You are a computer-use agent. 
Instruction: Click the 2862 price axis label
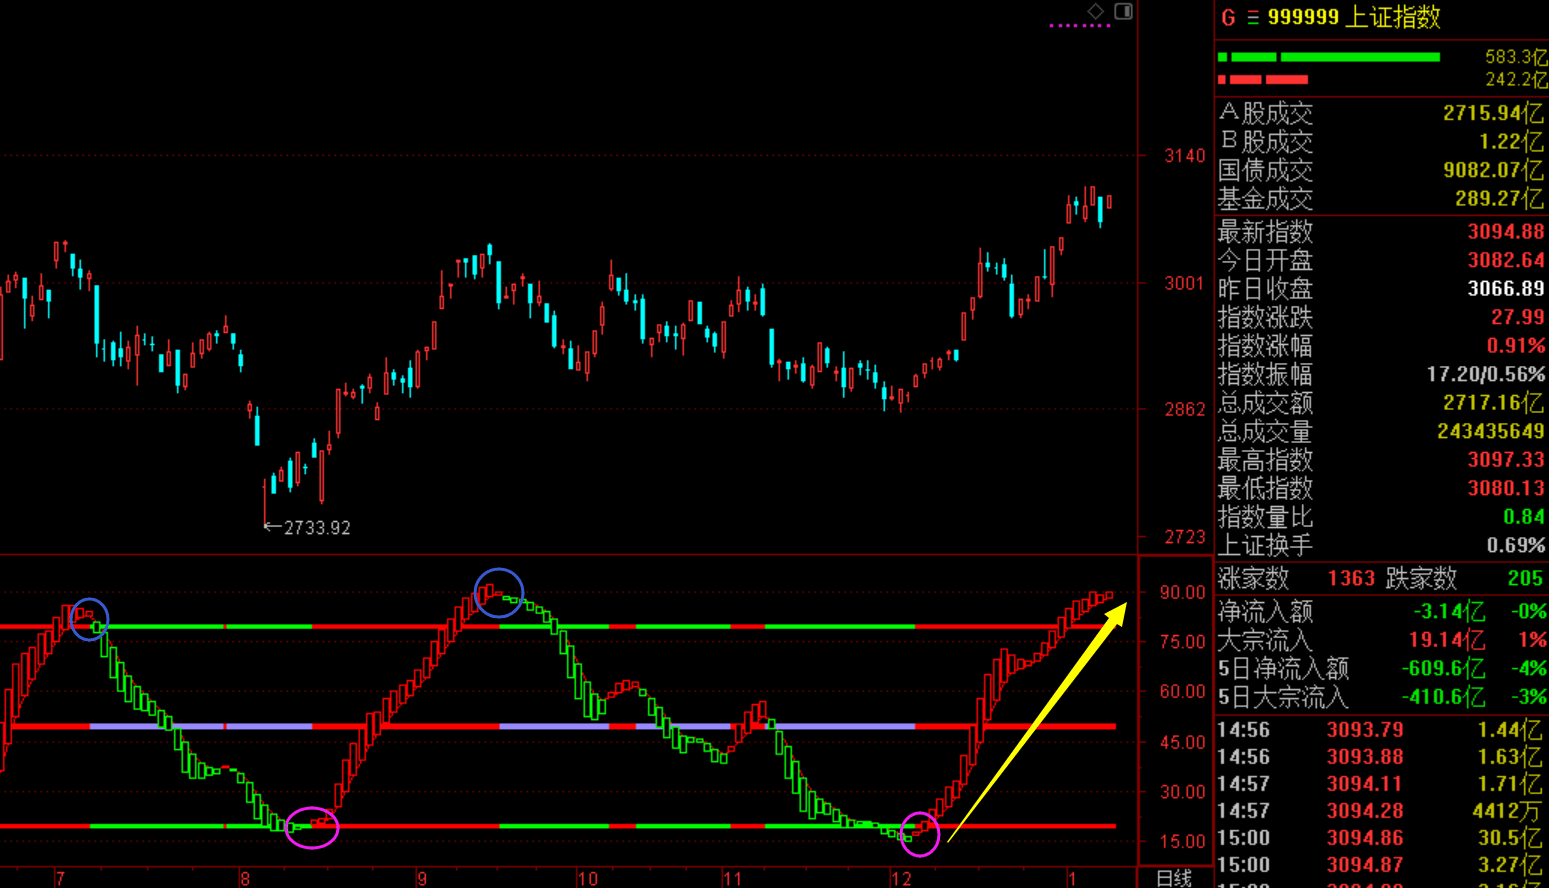1185,409
